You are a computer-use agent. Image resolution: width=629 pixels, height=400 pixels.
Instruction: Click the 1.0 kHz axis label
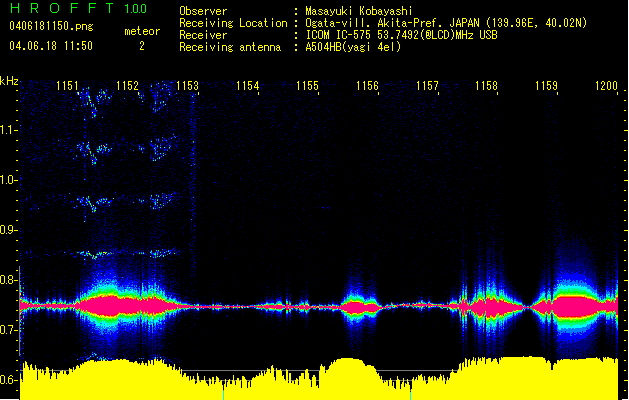click(9, 180)
